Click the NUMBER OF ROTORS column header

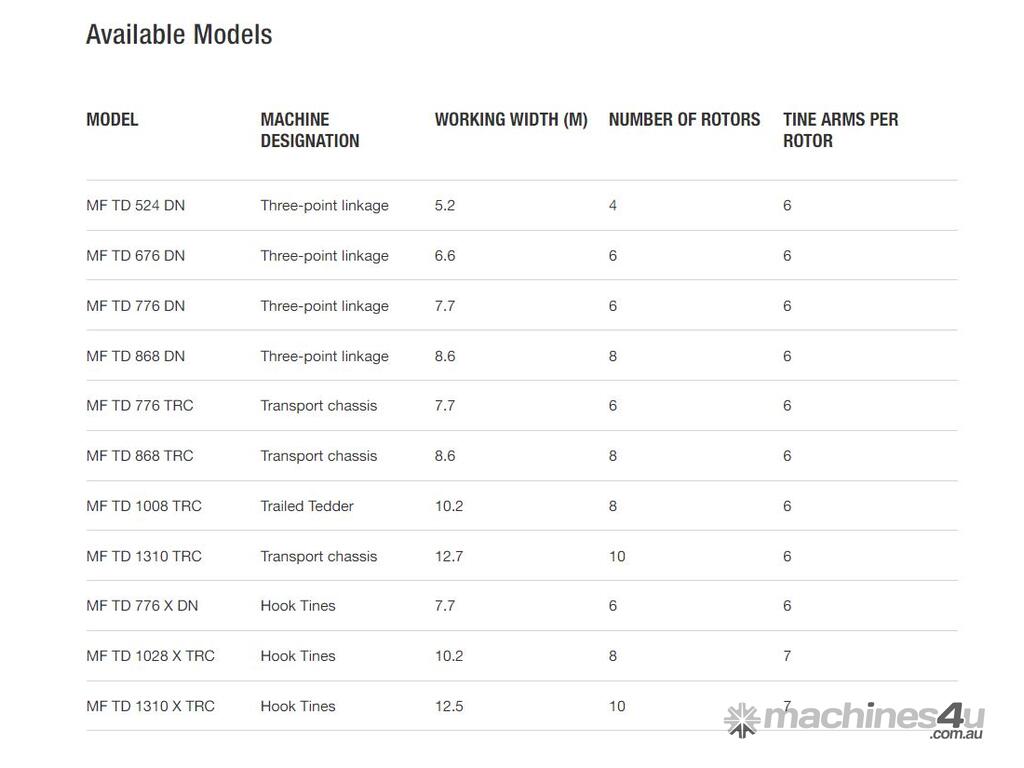684,119
